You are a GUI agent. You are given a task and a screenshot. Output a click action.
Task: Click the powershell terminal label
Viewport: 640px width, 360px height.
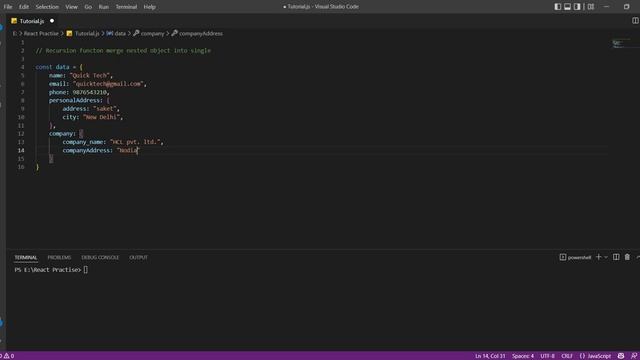(579, 258)
